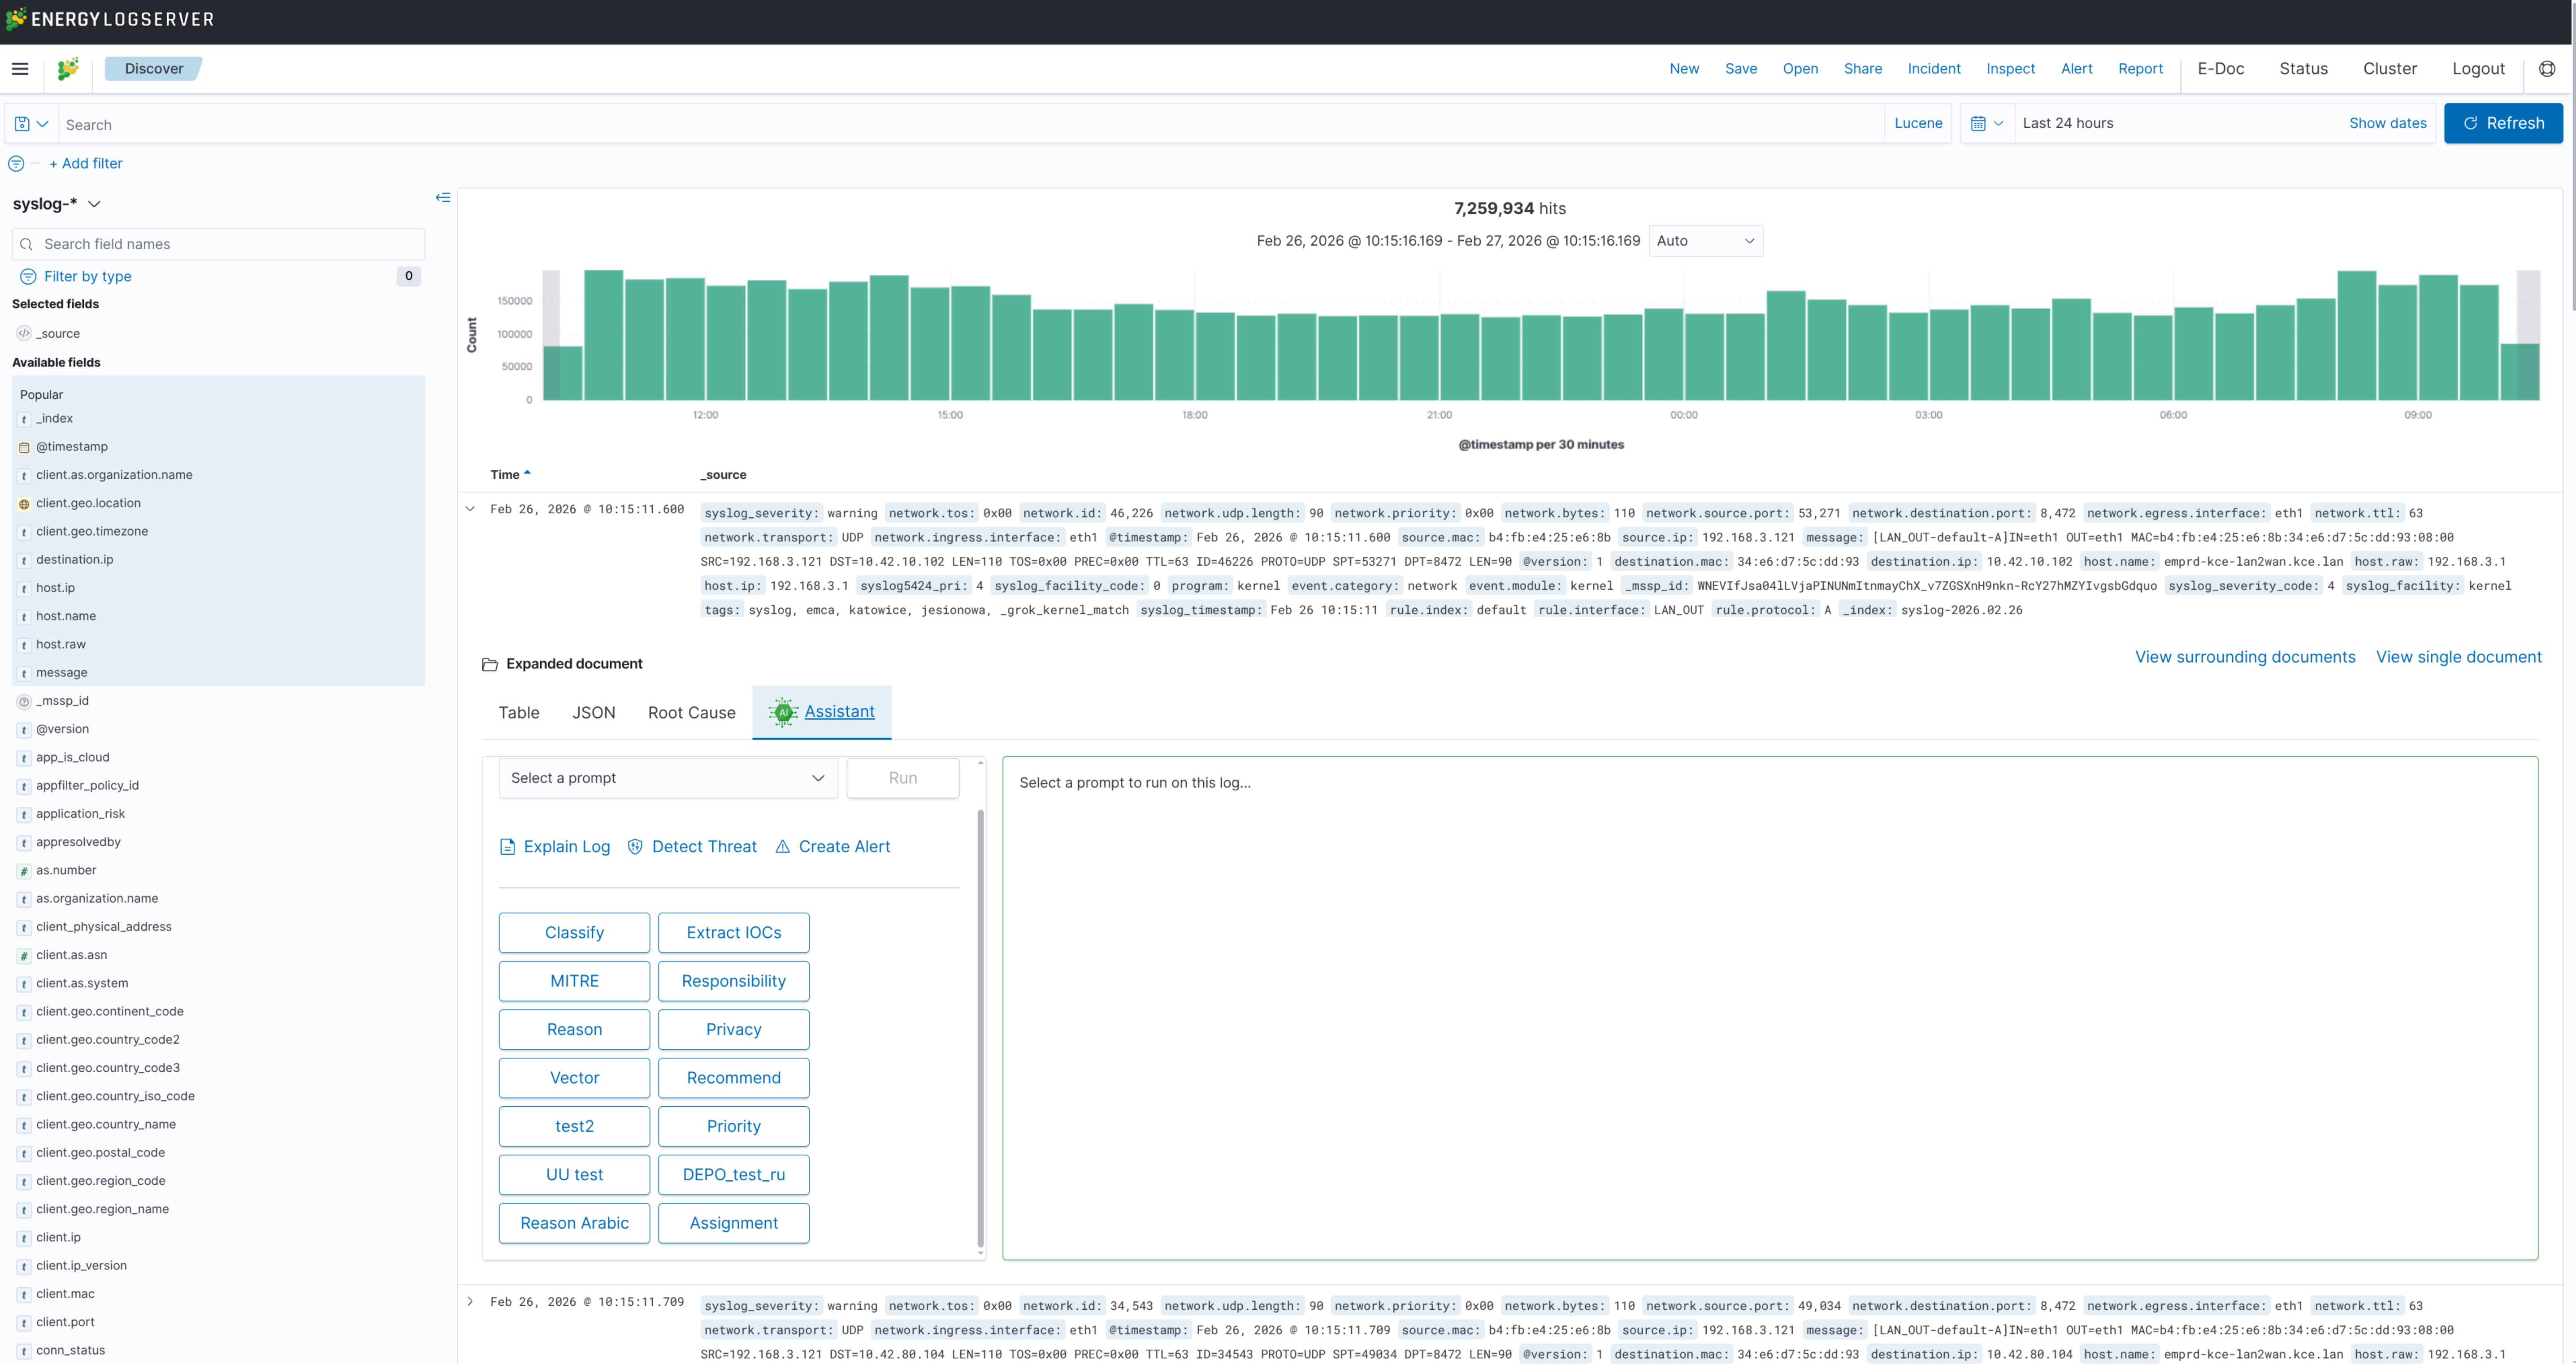Image resolution: width=2576 pixels, height=1364 pixels.
Task: Select the message field in Popular
Action: [x=61, y=673]
